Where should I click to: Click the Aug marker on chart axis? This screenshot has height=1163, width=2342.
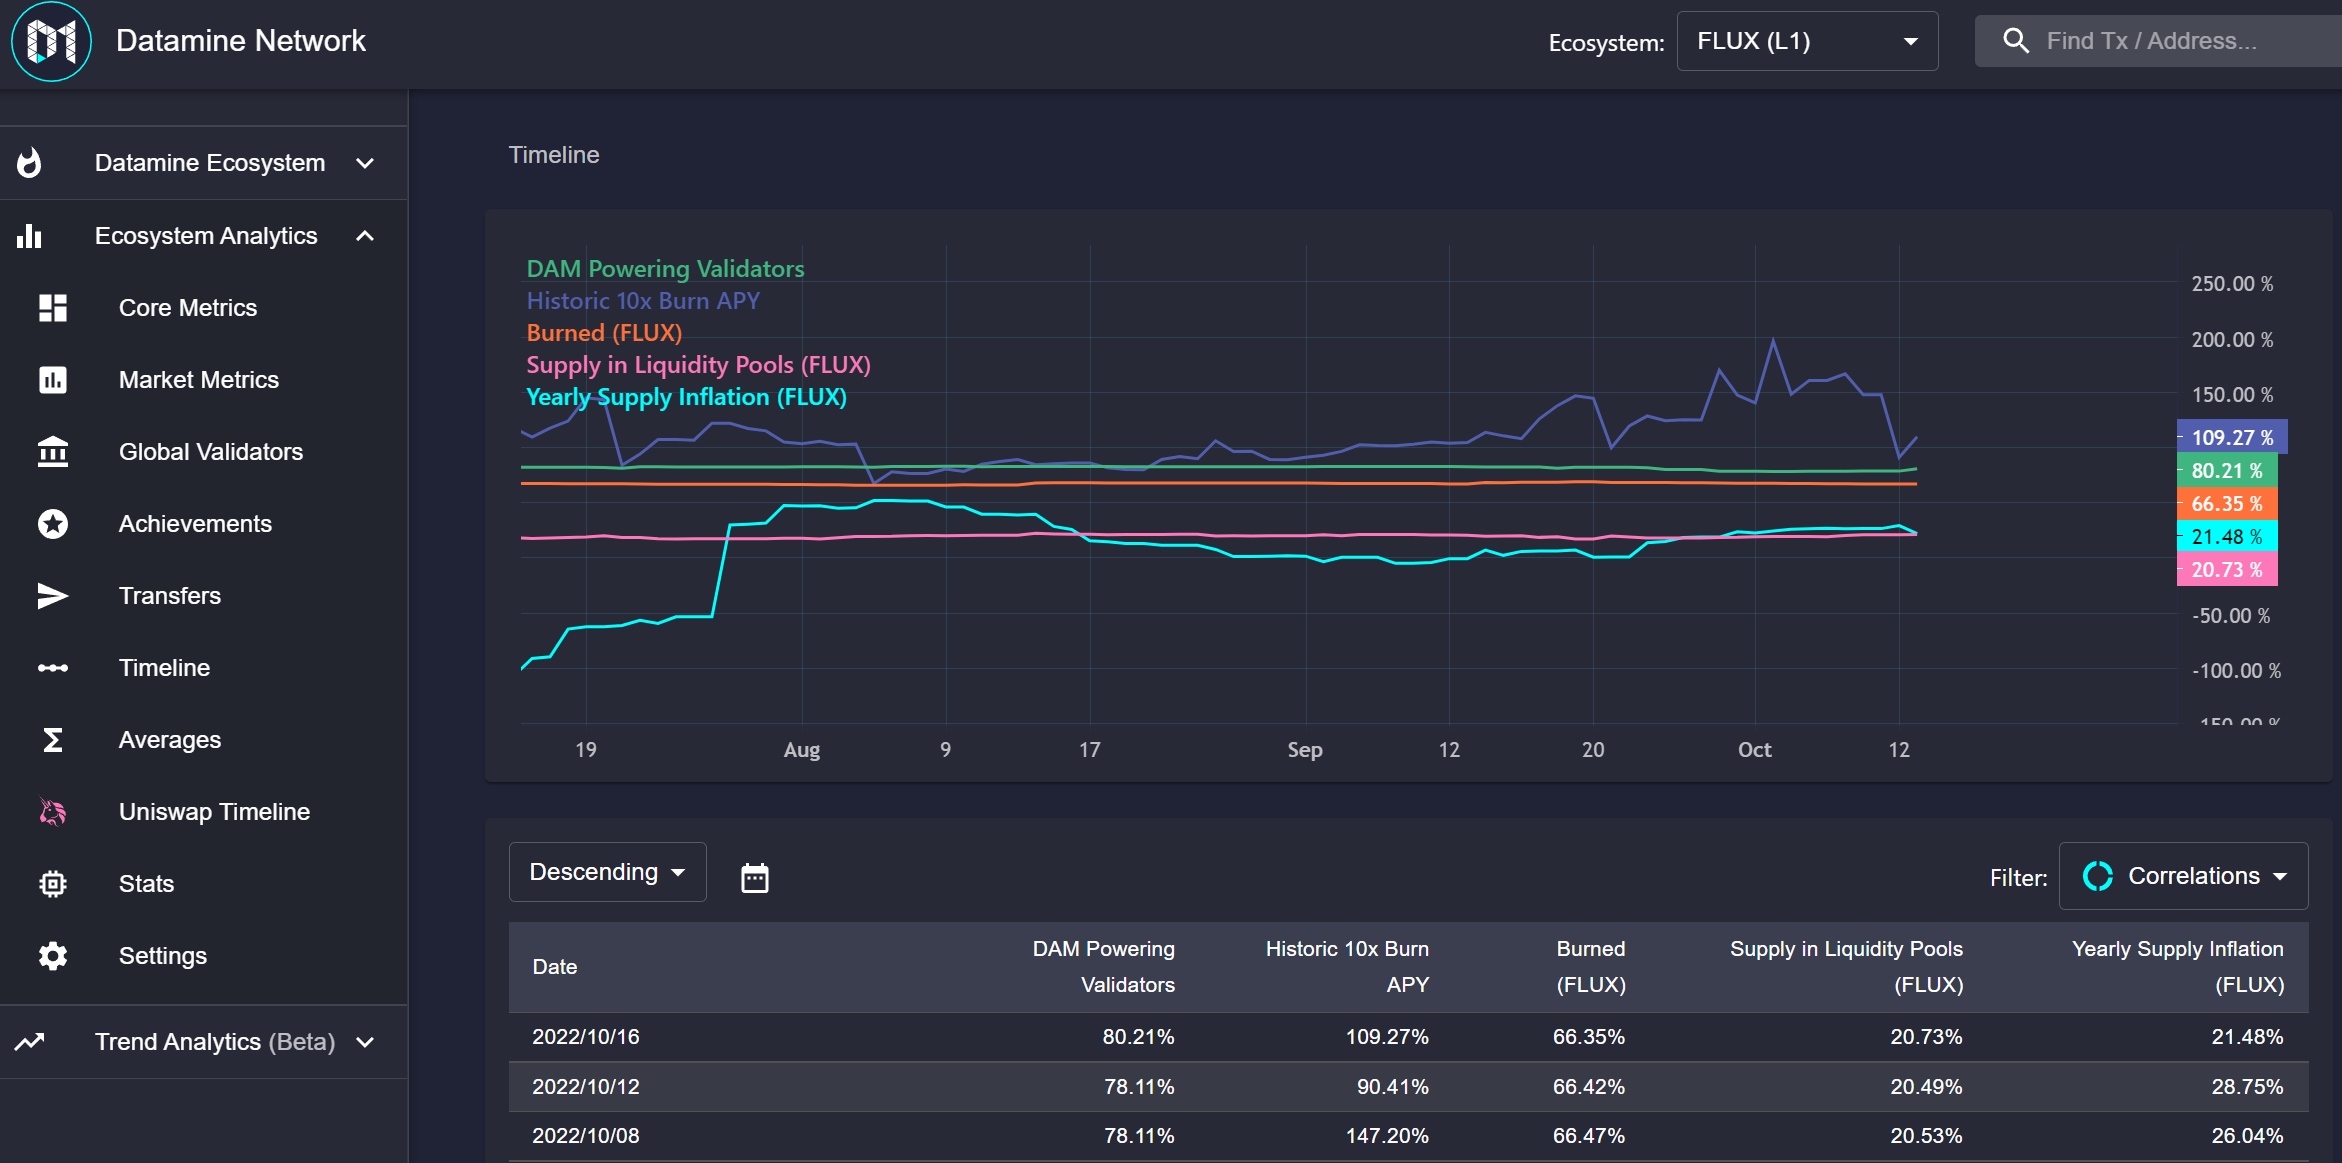[x=802, y=750]
